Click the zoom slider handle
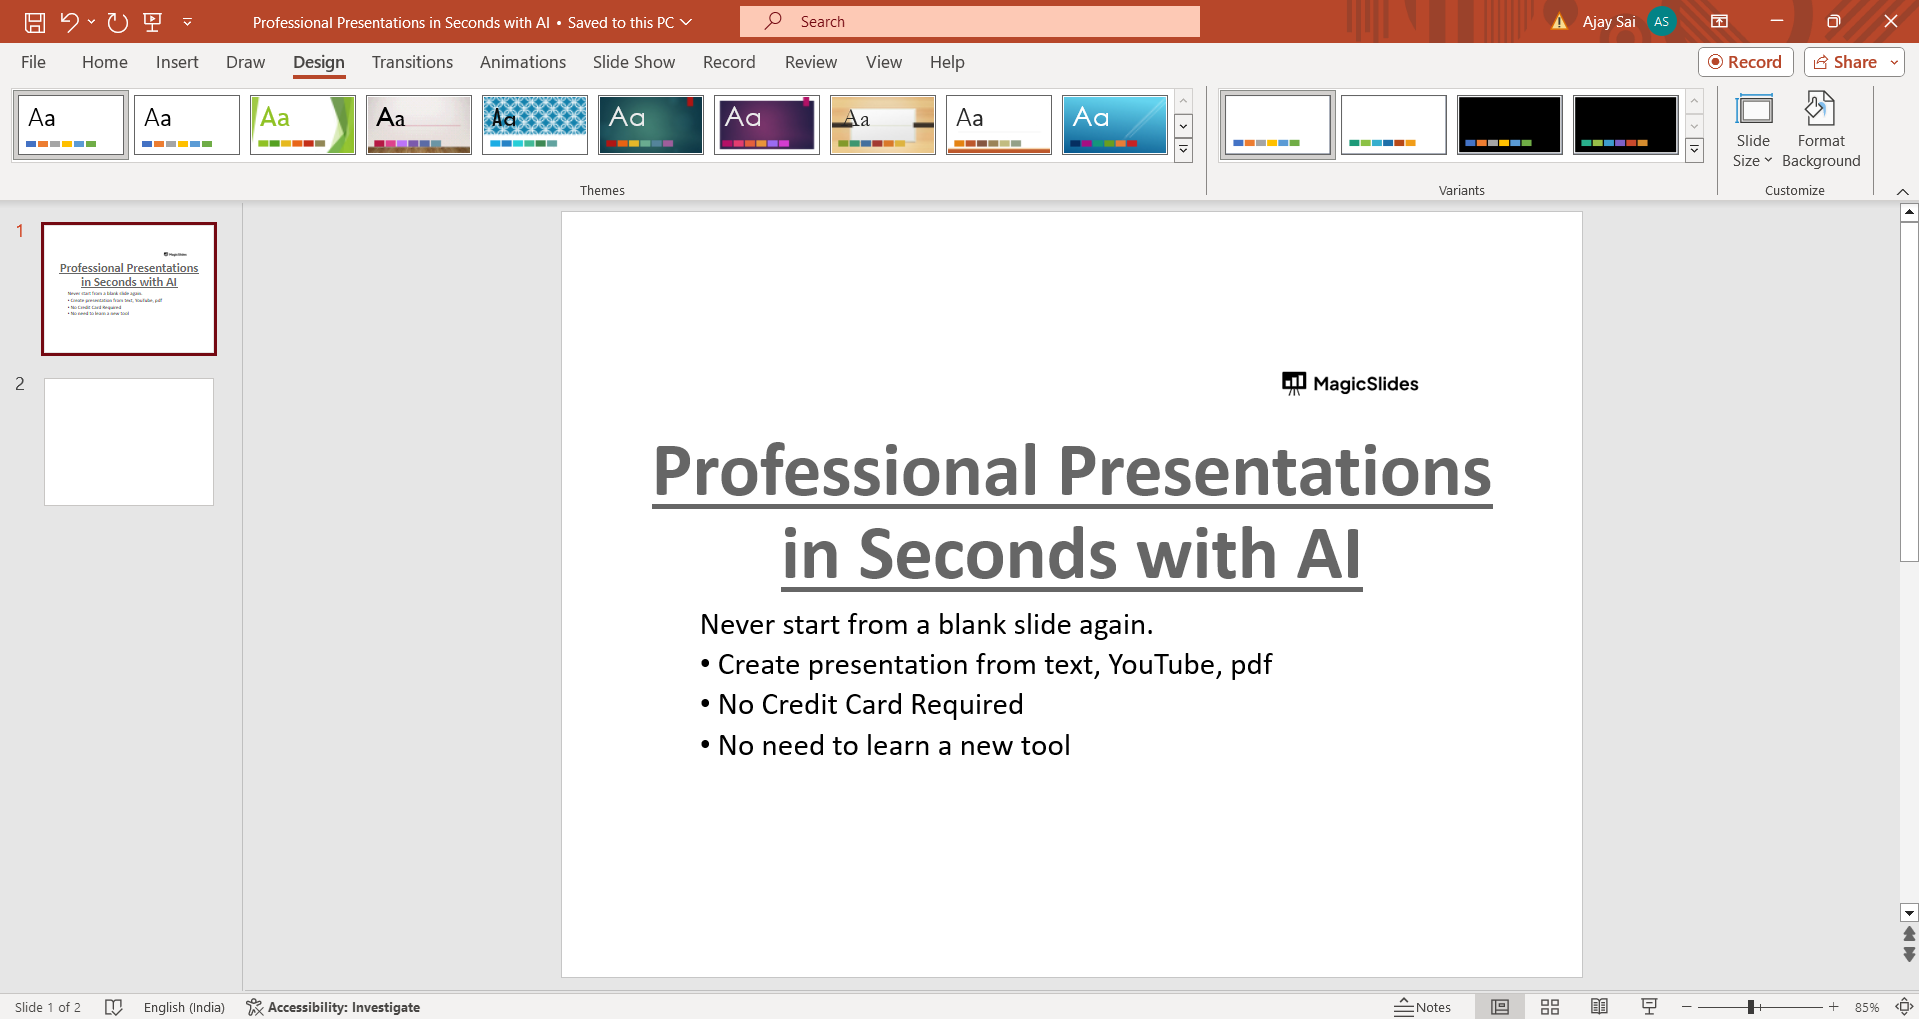Screen dimensions: 1919x1019 pyautogui.click(x=1751, y=1007)
